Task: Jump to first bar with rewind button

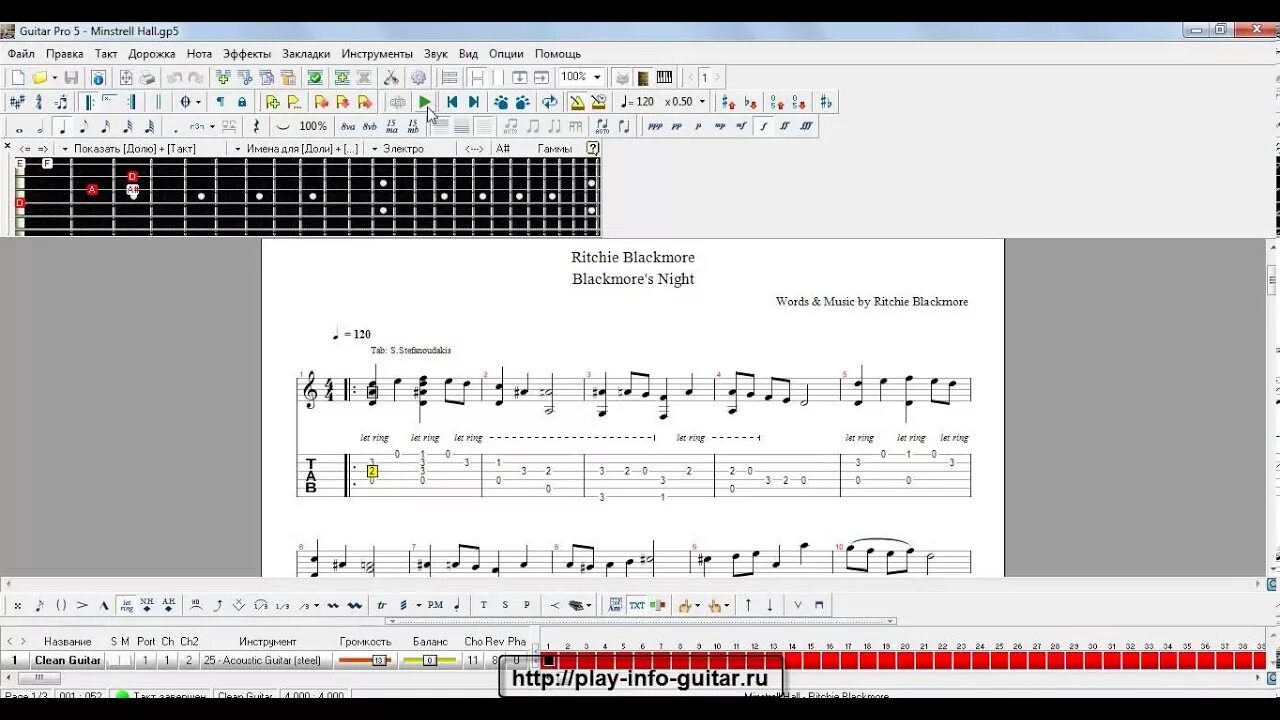Action: tap(452, 102)
